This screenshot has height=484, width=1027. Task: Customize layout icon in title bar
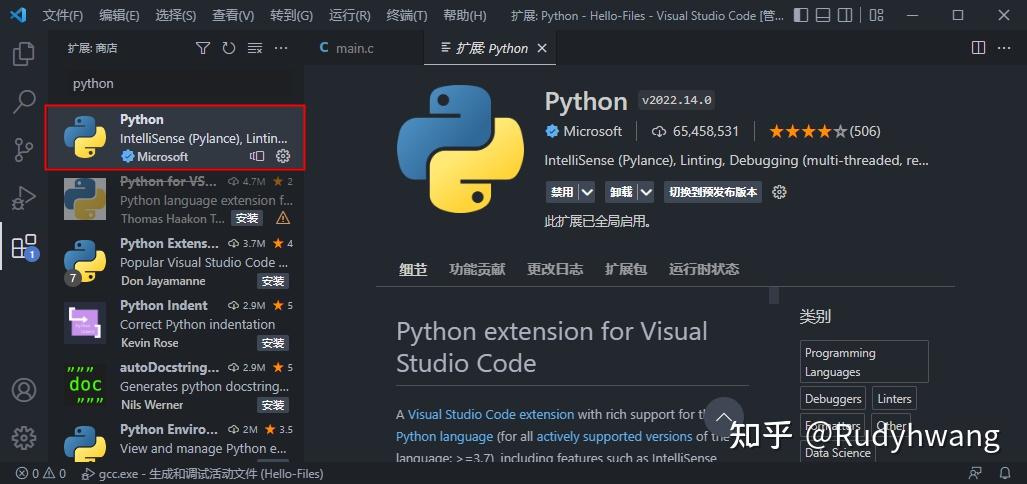coord(876,15)
